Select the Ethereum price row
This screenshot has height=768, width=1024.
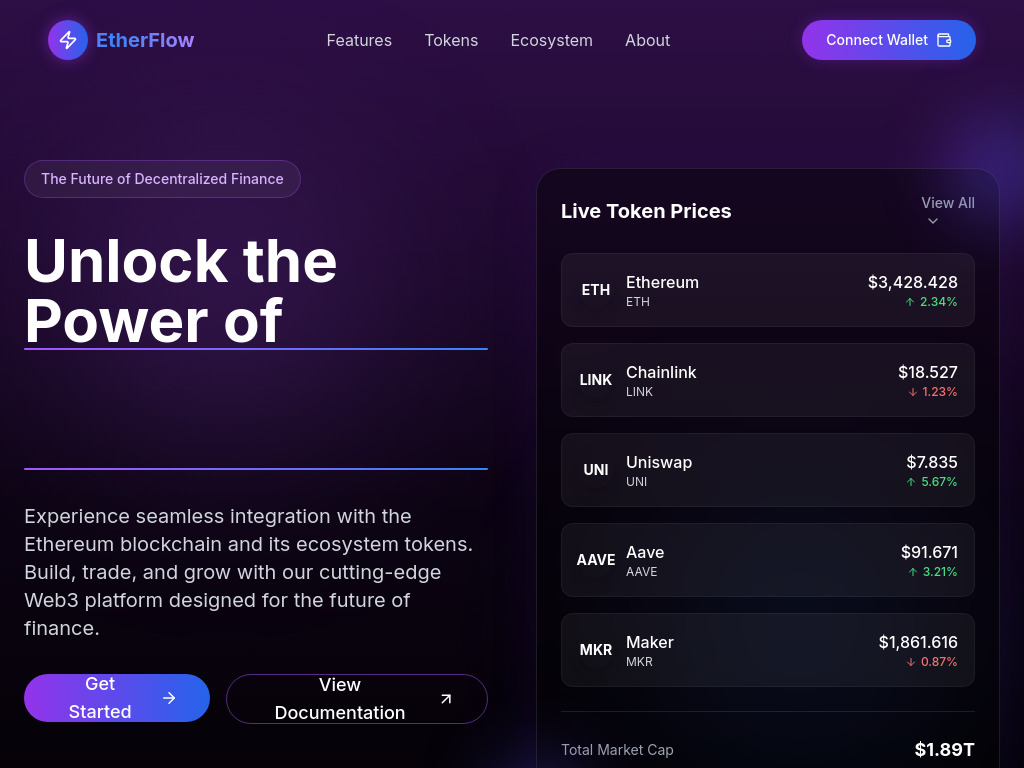pos(768,290)
